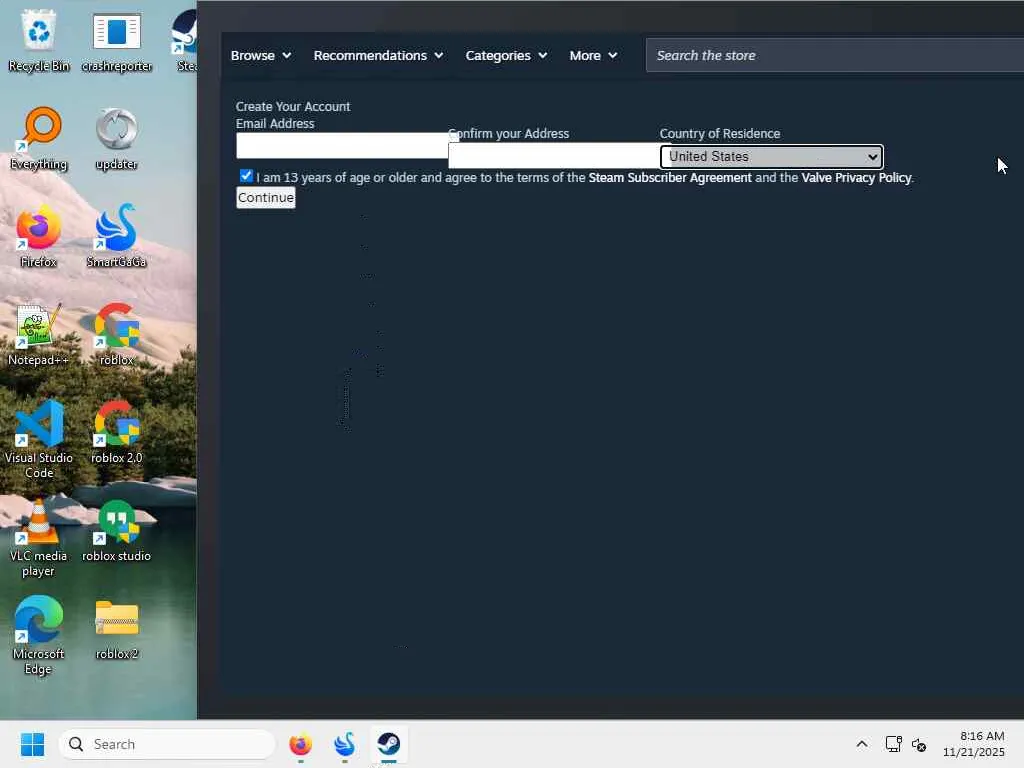Expand the More menu
Image resolution: width=1024 pixels, height=768 pixels.
coord(593,56)
